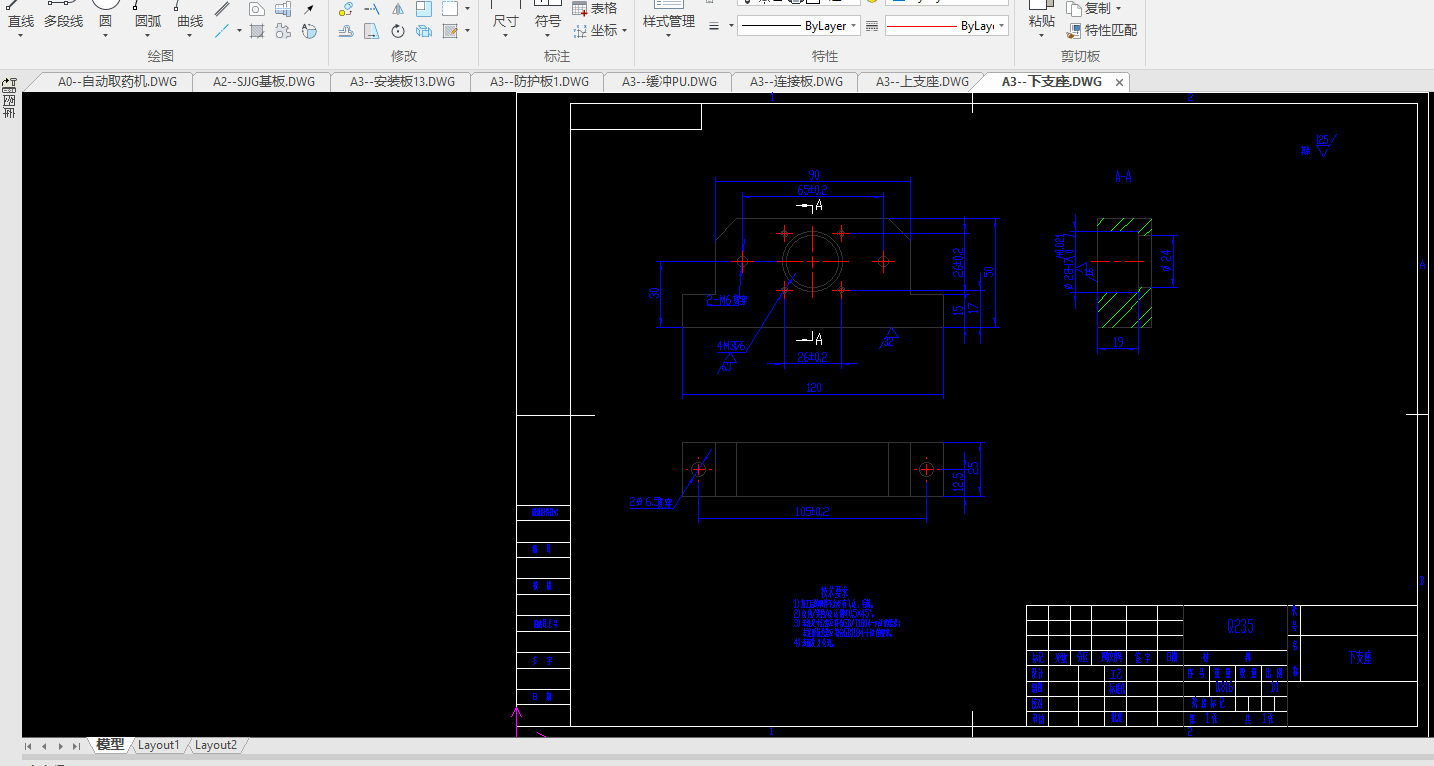The width and height of the screenshot is (1434, 766).
Task: Click the offset icon in 修改 panel
Action: [x=346, y=31]
